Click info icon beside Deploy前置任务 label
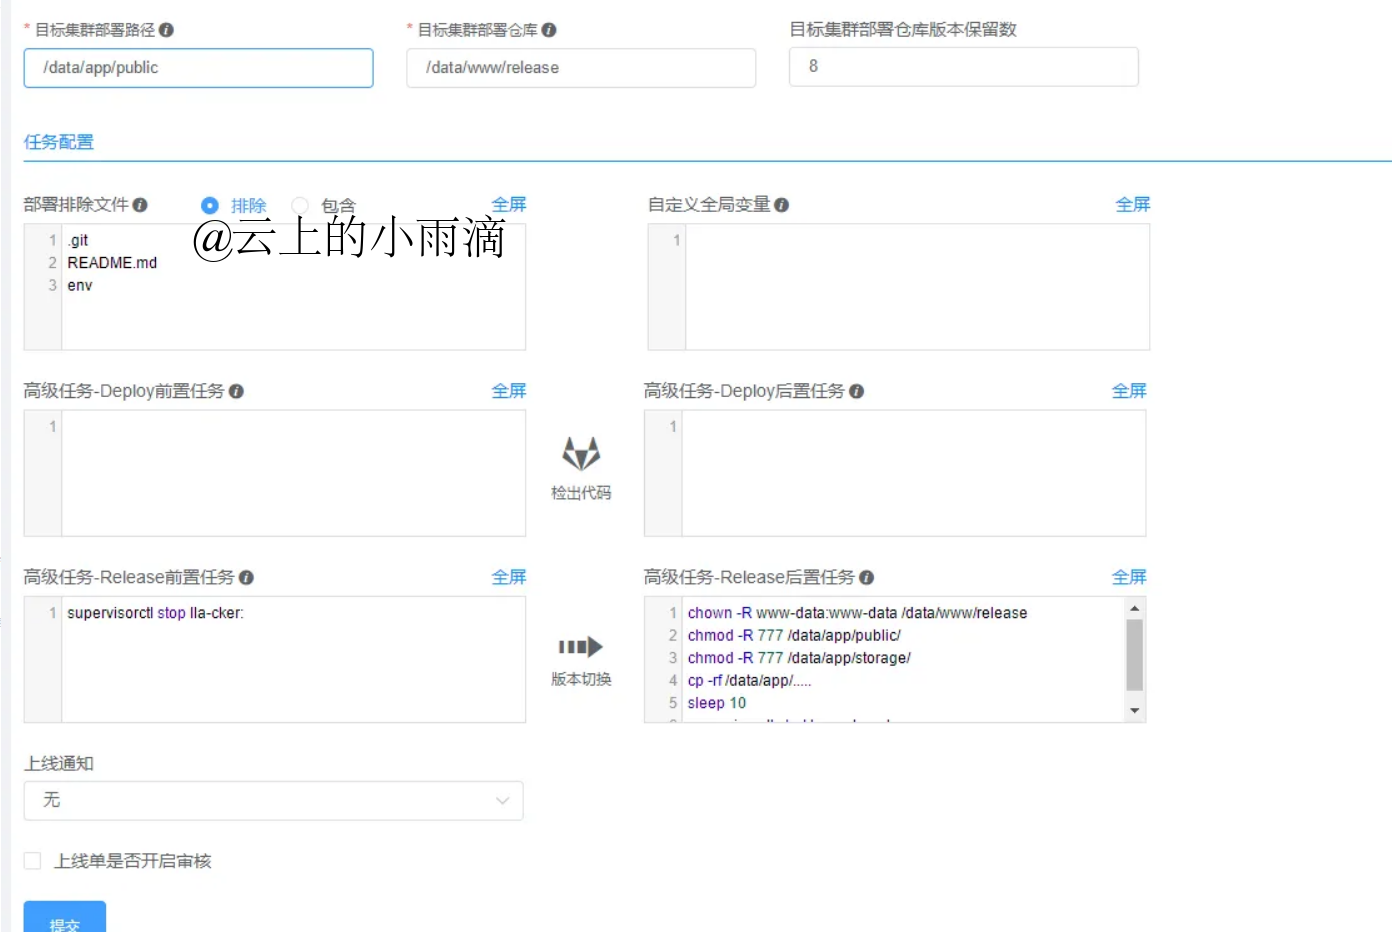Screen dimensions: 1392x932 click(x=236, y=391)
